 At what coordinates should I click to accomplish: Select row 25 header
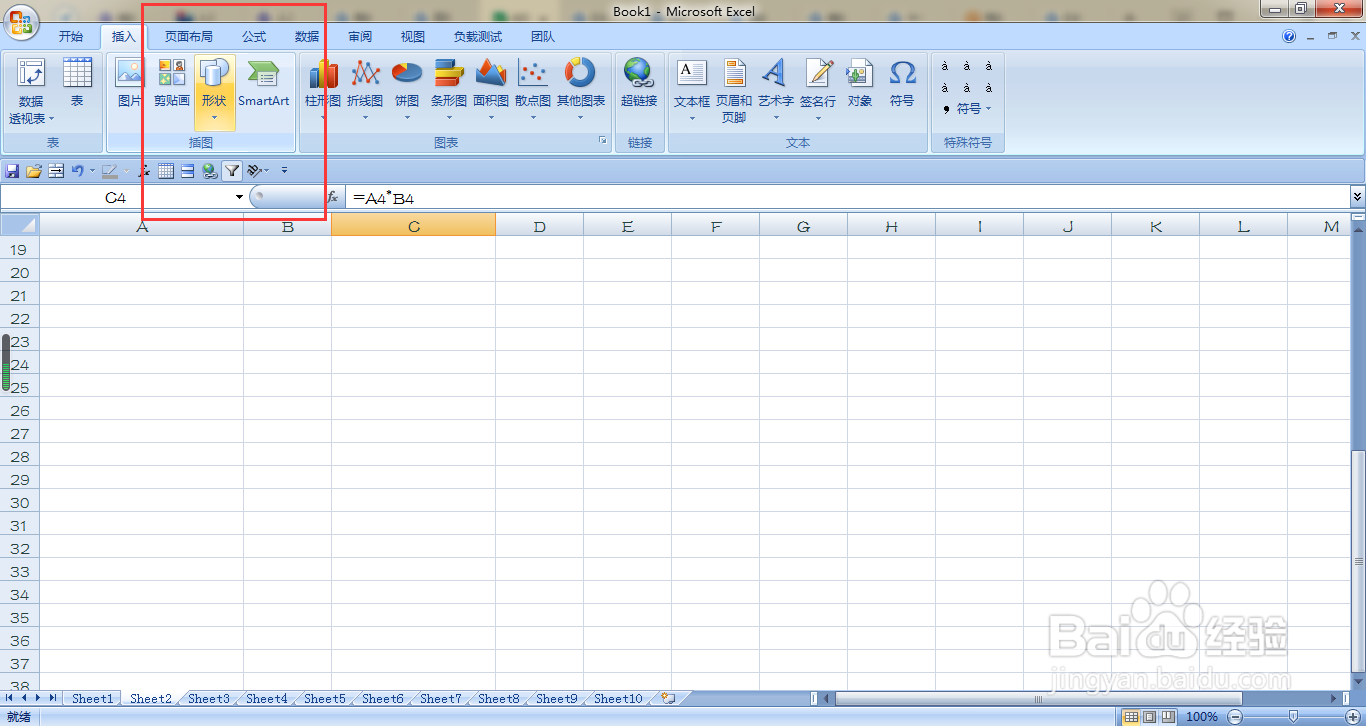[20, 387]
